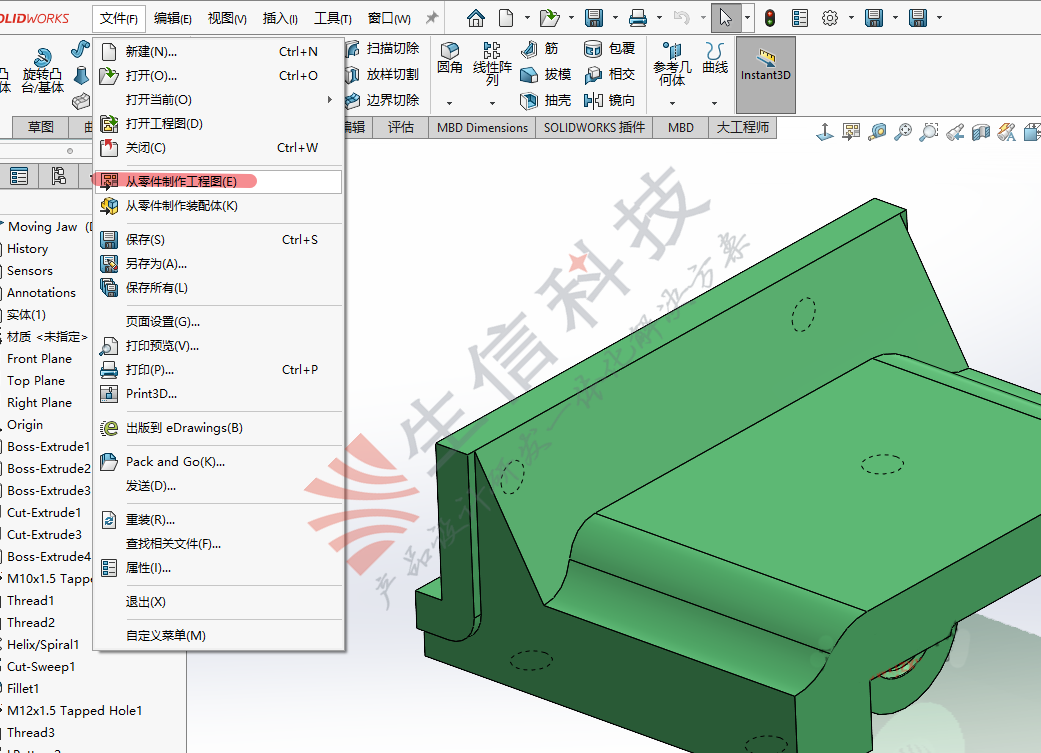This screenshot has height=753, width=1041.
Task: Click the New document icon in toolbar
Action: tap(506, 18)
